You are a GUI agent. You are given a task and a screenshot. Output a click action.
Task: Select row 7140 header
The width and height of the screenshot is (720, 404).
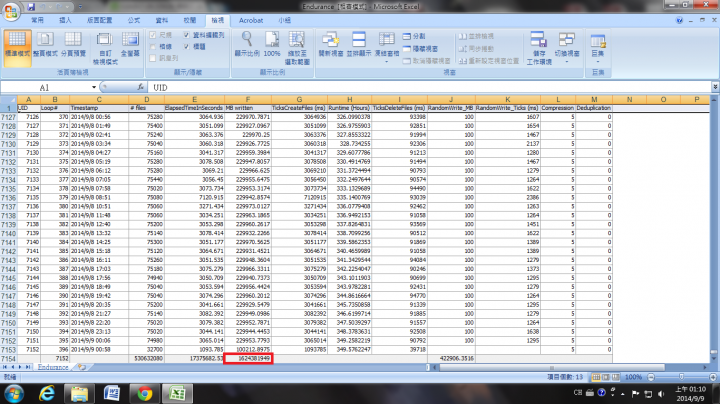[x=8, y=233]
